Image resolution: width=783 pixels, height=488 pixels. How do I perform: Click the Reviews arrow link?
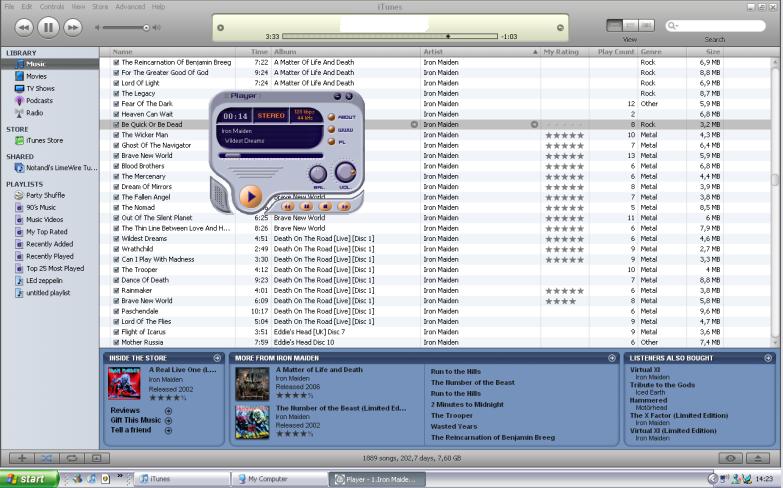(168, 411)
